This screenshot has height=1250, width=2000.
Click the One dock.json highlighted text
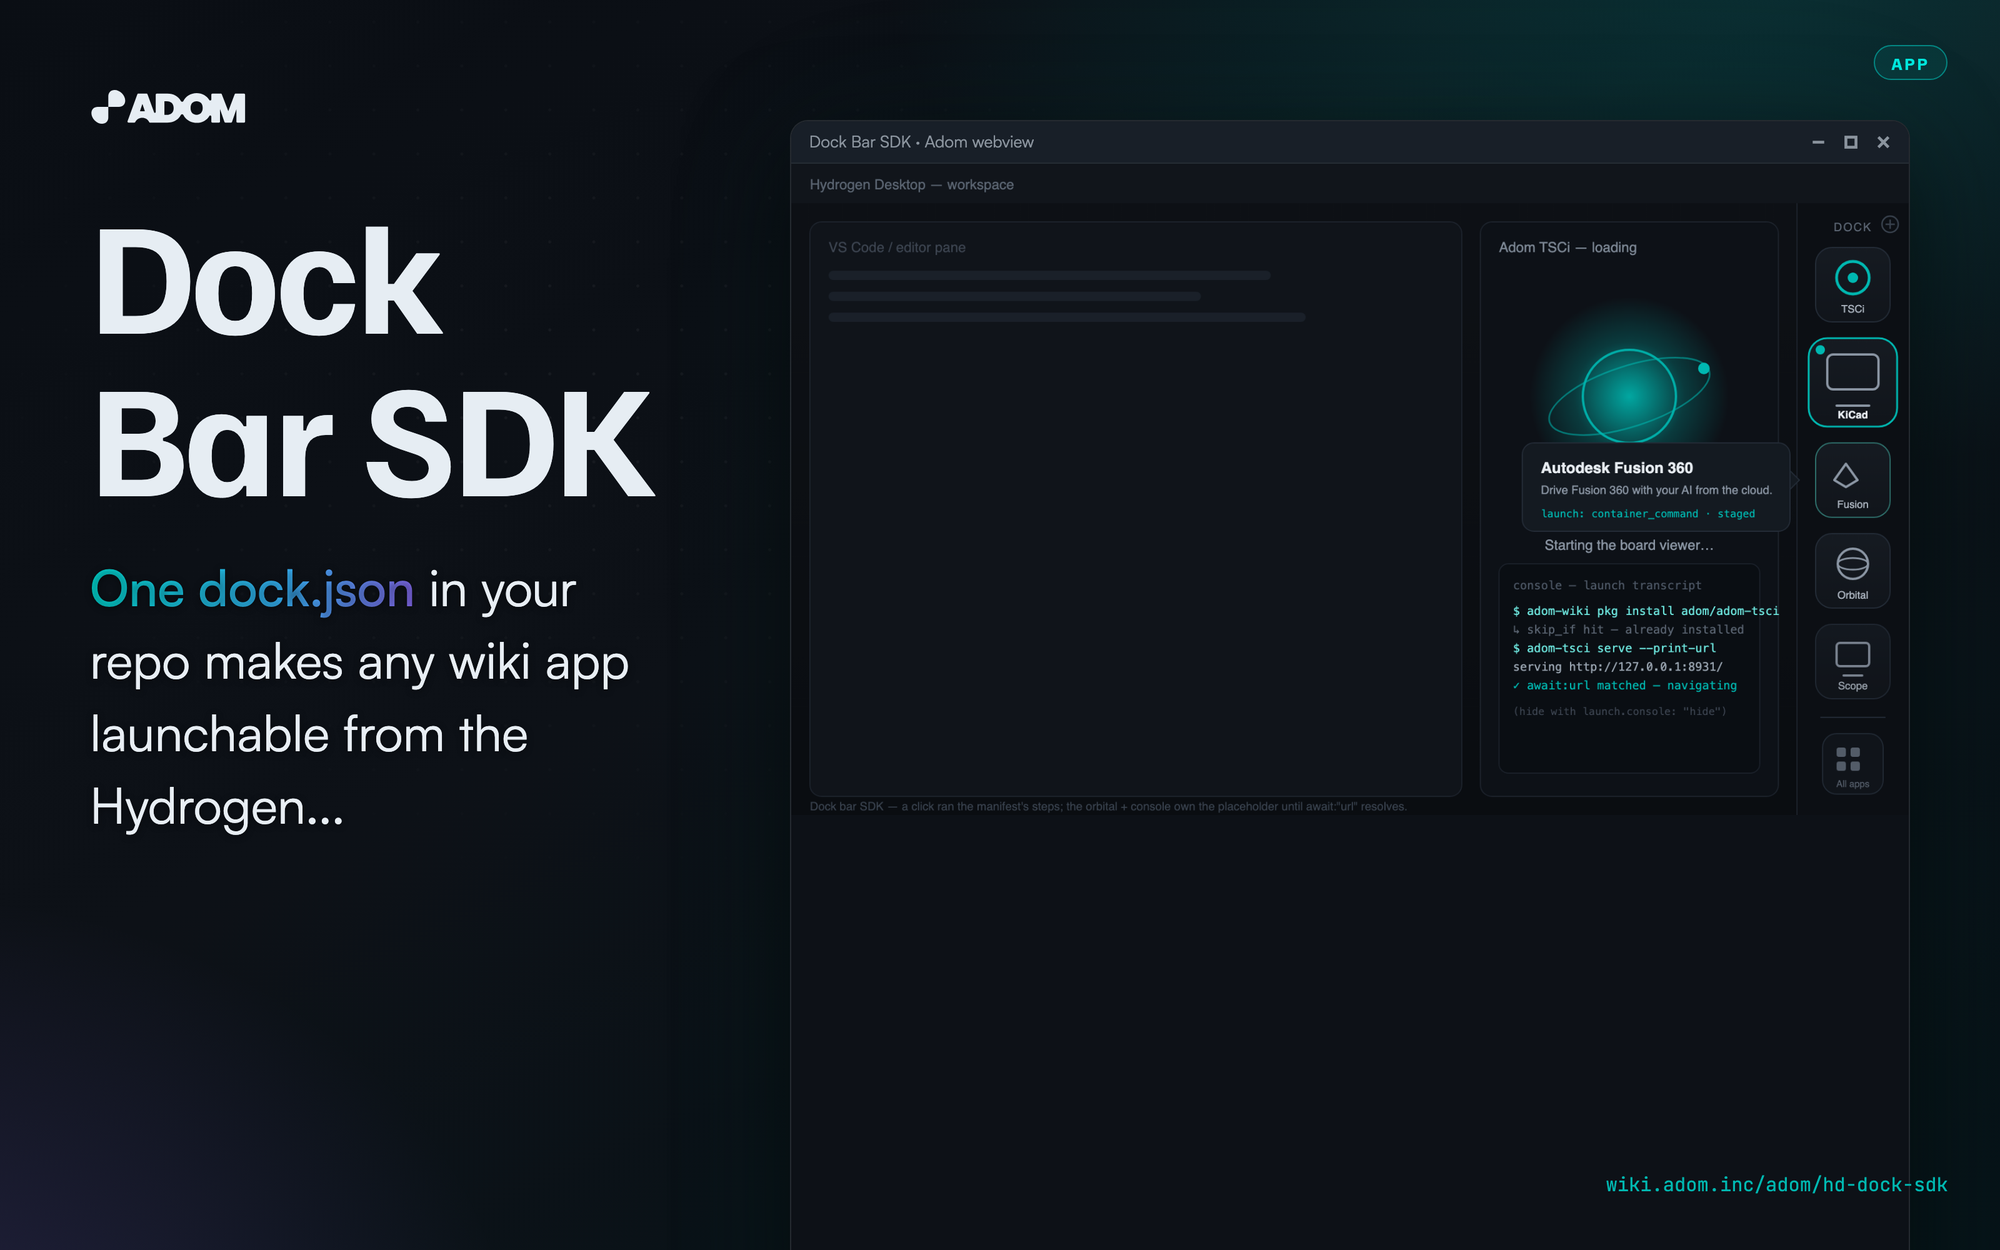pyautogui.click(x=252, y=590)
